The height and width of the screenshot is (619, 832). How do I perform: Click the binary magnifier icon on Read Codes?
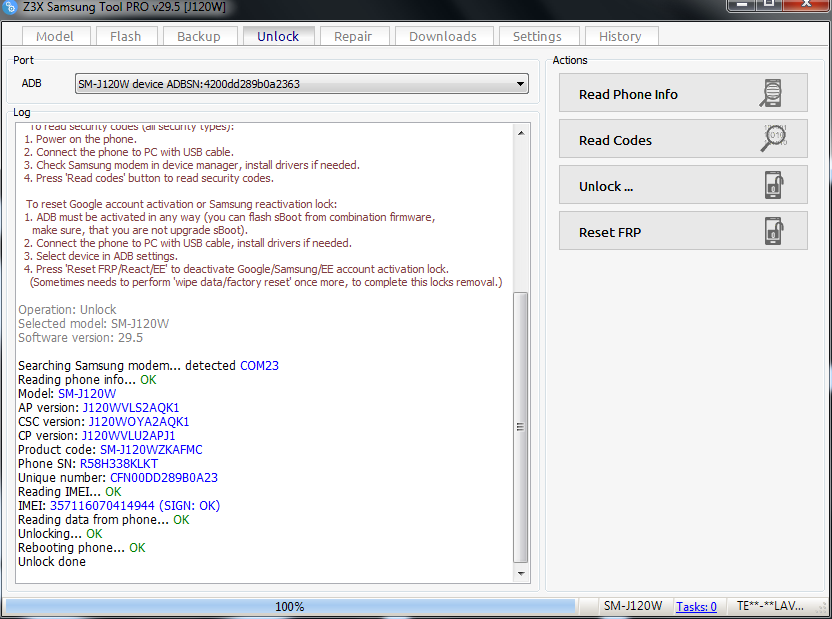[774, 138]
